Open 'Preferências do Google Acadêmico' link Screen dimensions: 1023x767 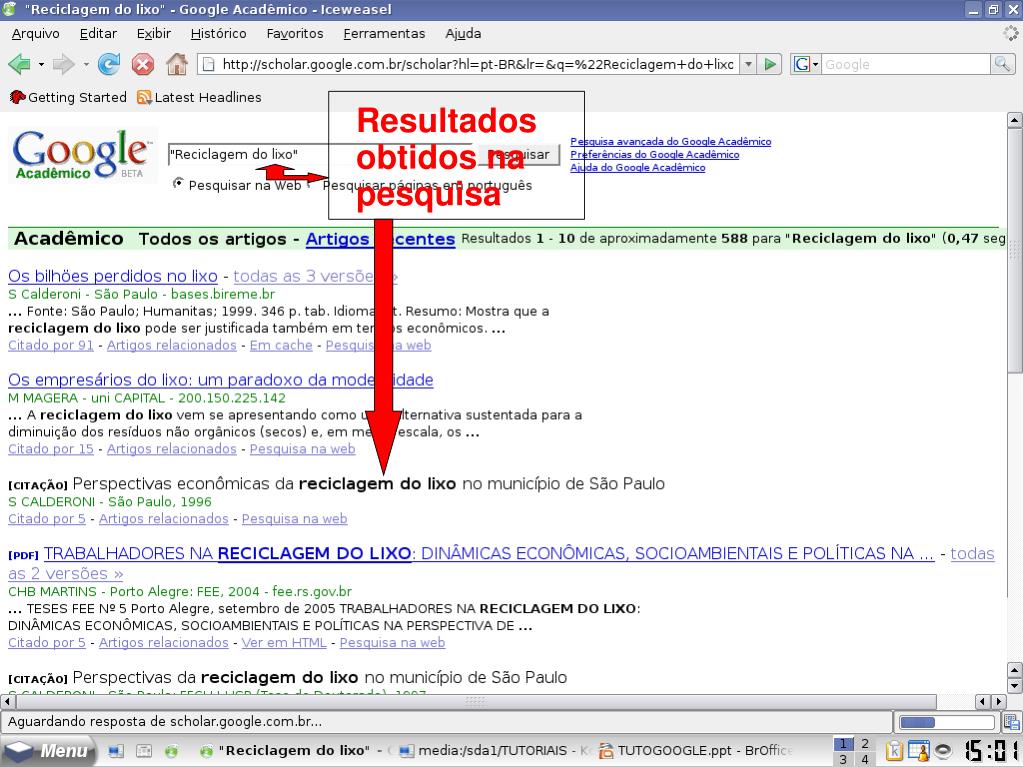click(654, 155)
